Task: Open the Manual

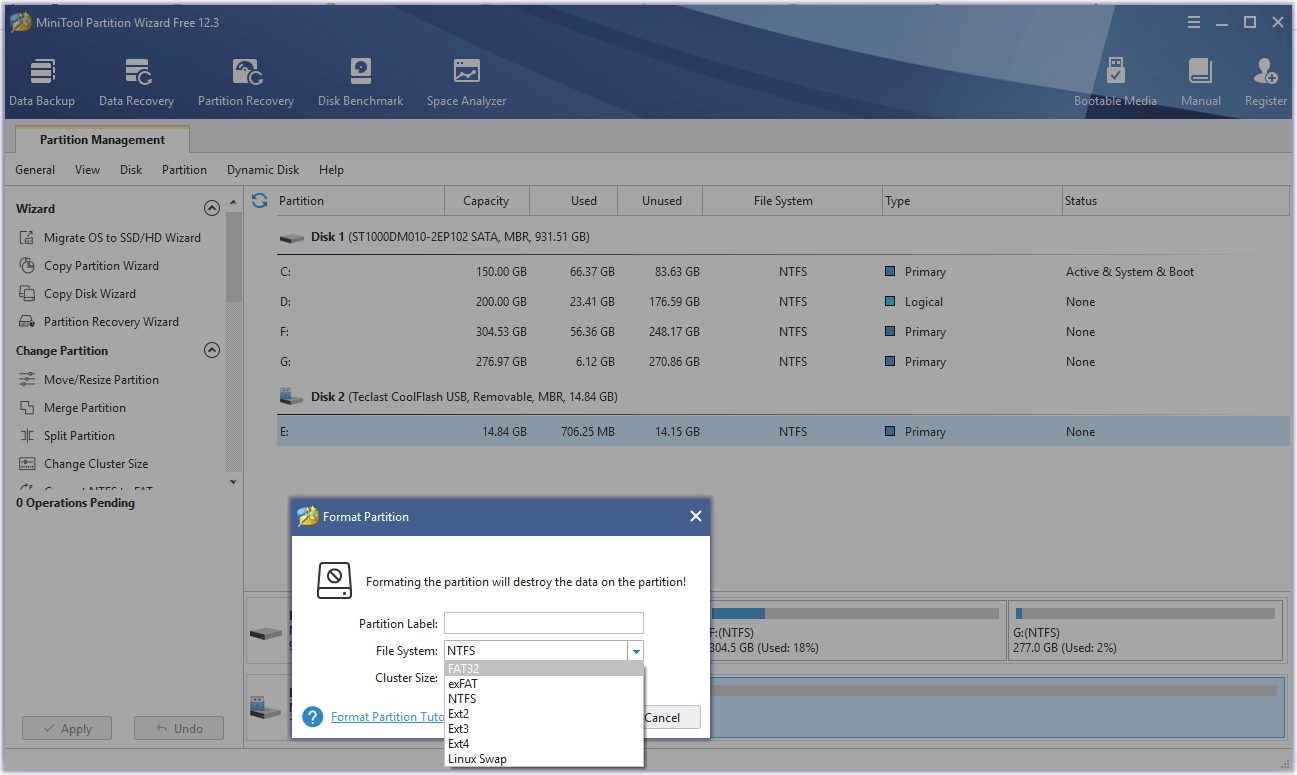Action: point(1201,82)
